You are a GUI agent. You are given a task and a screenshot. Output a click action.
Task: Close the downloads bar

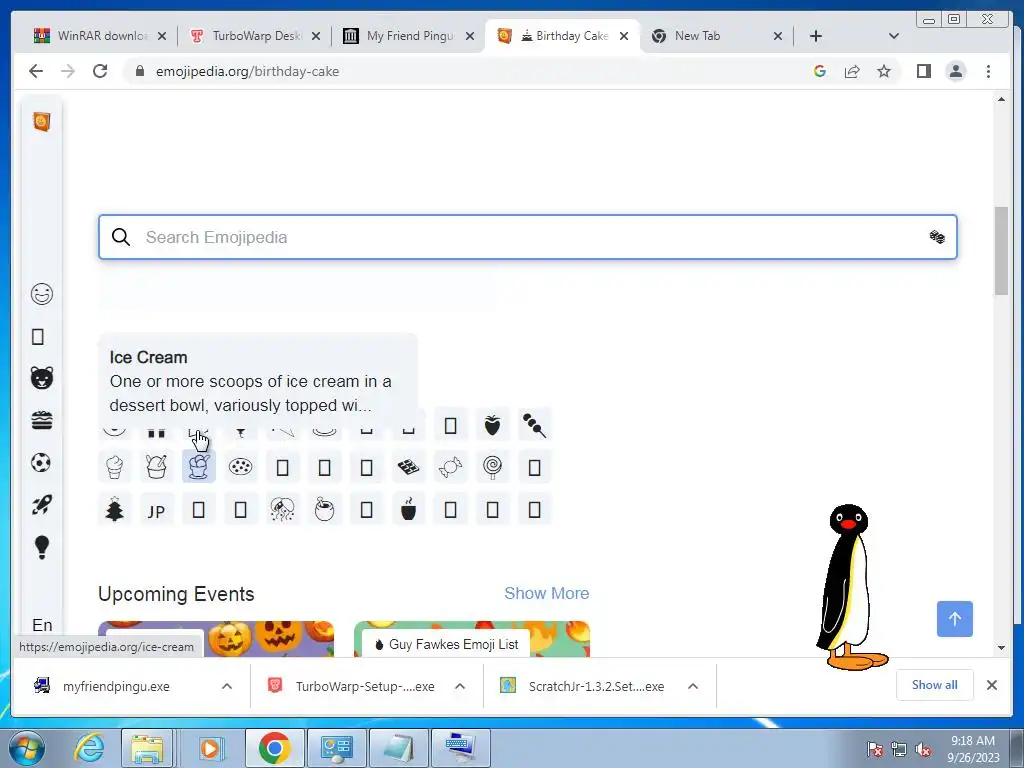[x=992, y=685]
